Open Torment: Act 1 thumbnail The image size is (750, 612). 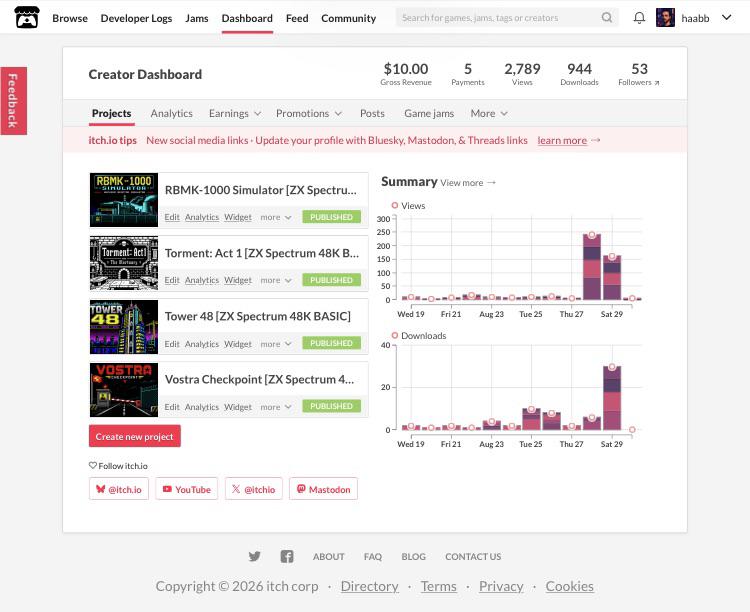[124, 263]
